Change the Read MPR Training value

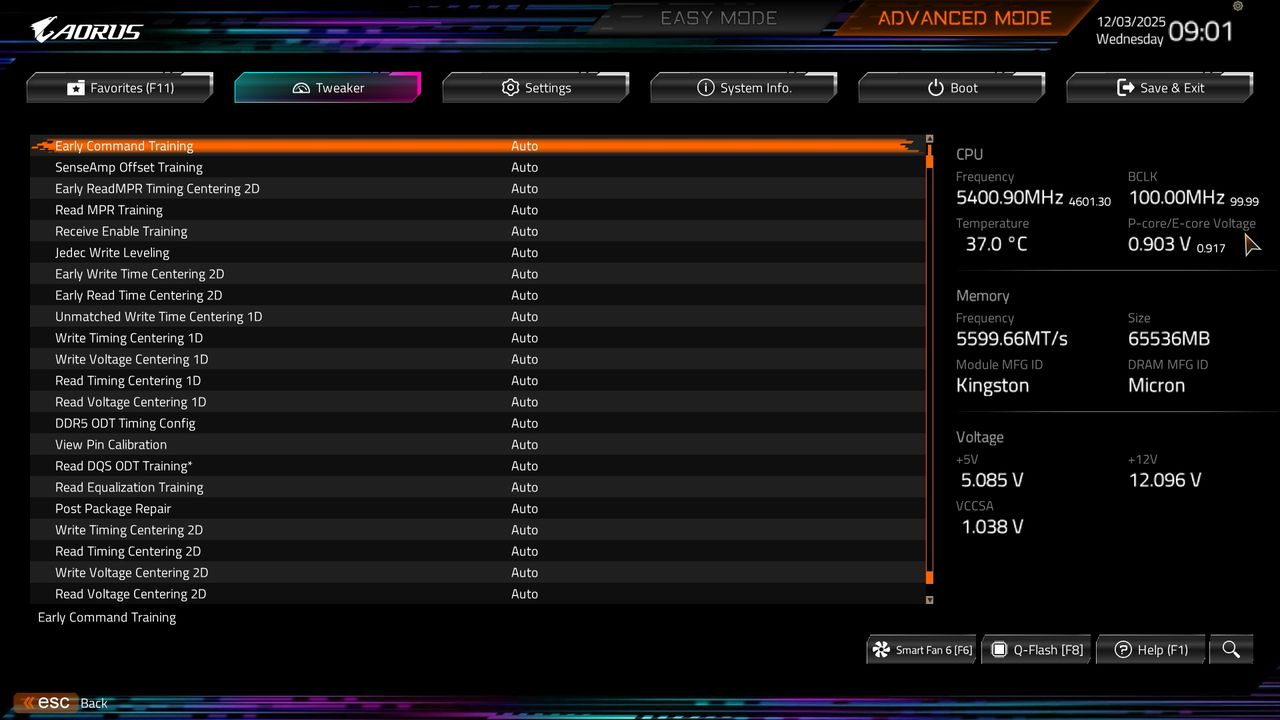coord(525,210)
